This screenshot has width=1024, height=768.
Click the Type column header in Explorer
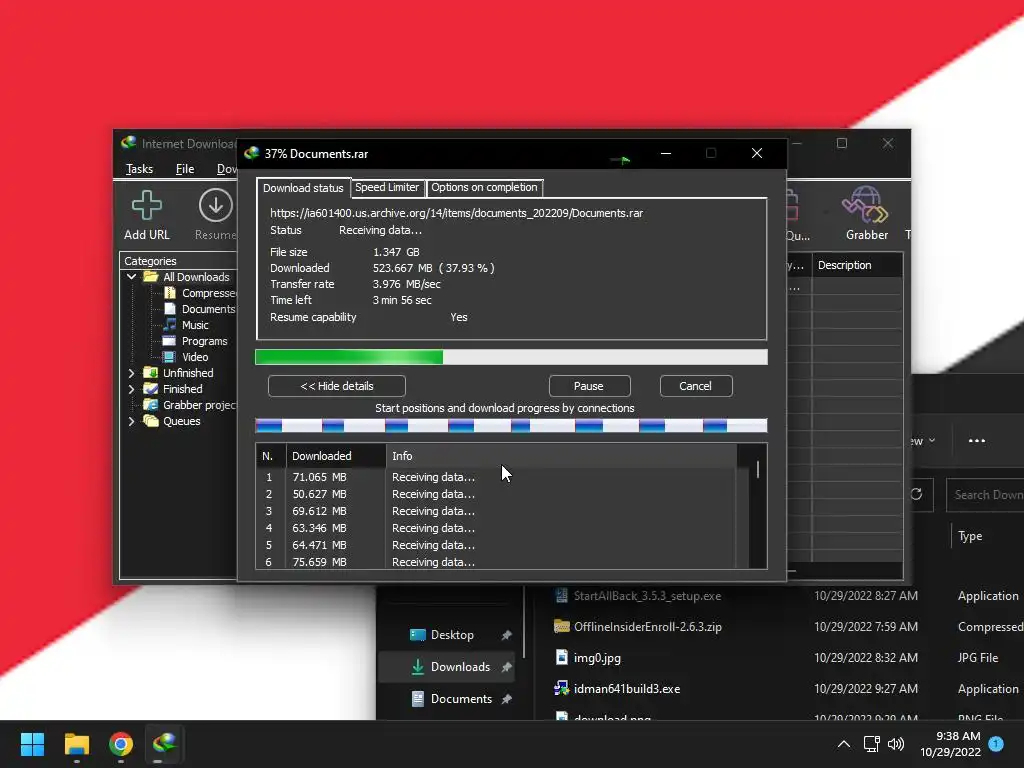tap(970, 536)
